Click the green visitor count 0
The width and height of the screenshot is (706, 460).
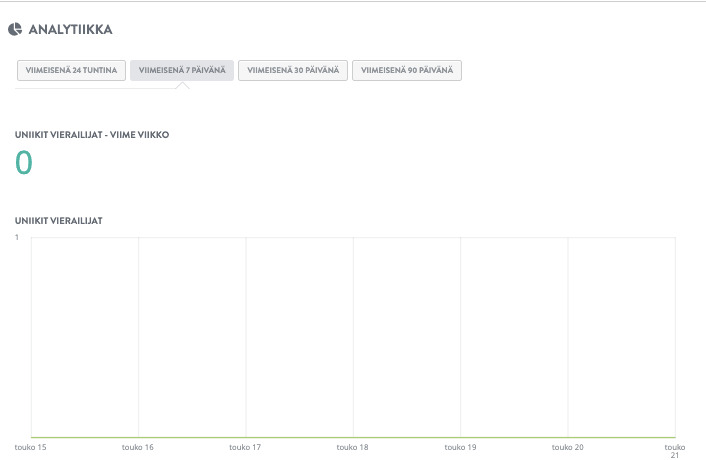point(24,162)
